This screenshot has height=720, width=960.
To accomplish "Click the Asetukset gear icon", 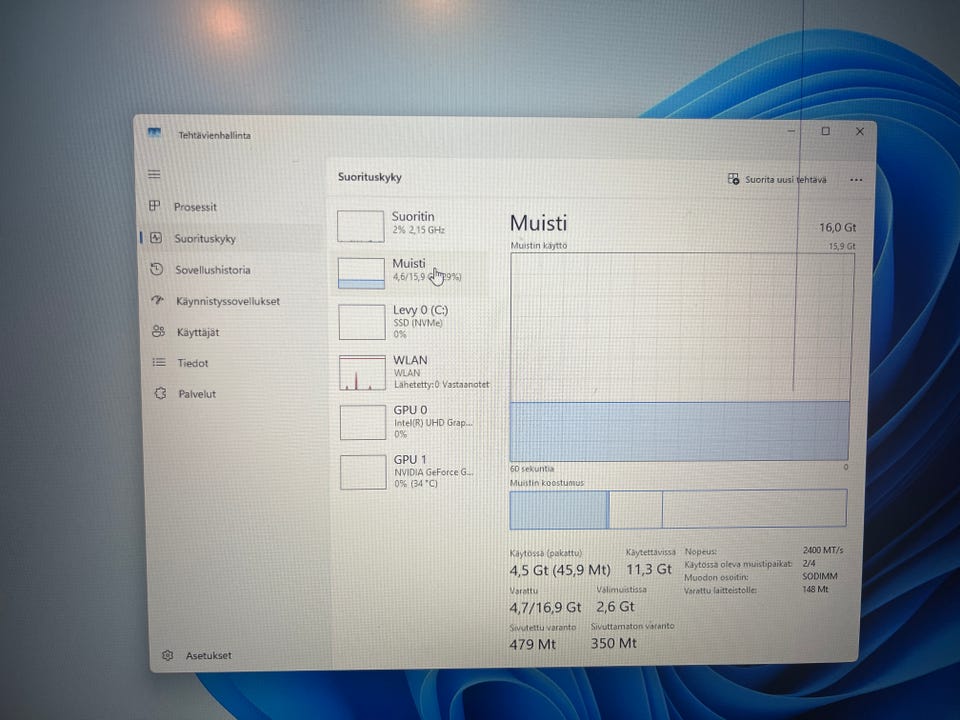I will coord(168,655).
